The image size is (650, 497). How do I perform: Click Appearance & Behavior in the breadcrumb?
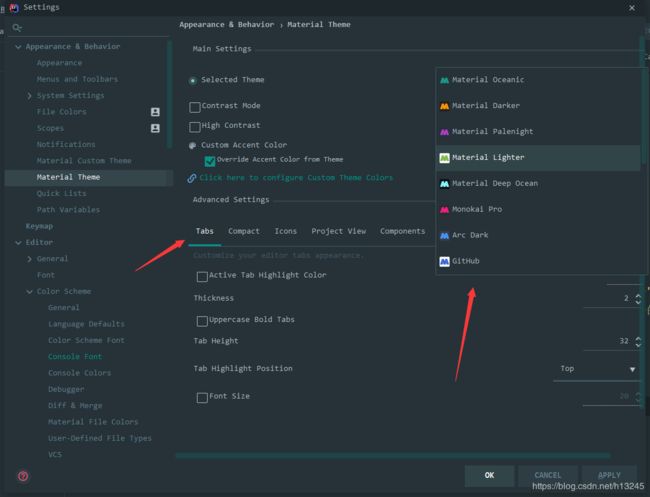(x=227, y=24)
